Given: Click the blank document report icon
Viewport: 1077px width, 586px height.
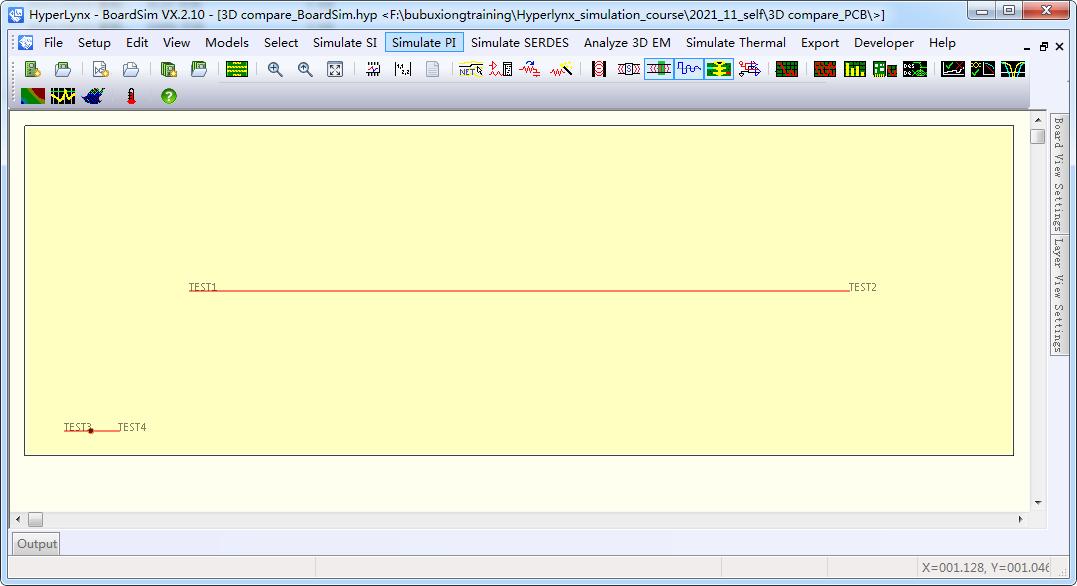Looking at the screenshot, I should pos(432,69).
